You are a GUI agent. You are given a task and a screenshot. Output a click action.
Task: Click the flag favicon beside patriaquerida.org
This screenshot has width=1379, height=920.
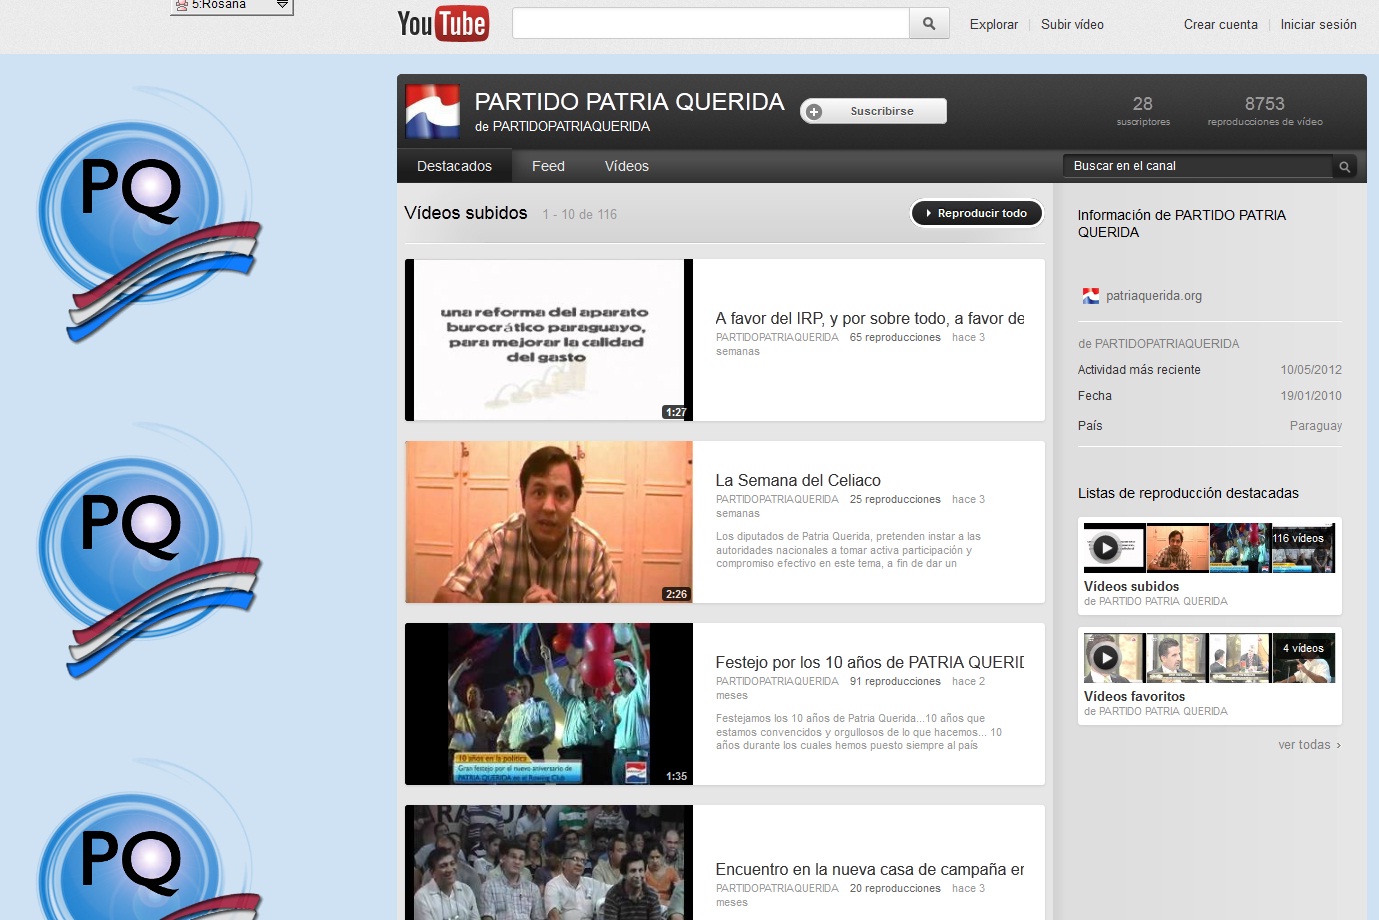coord(1090,296)
